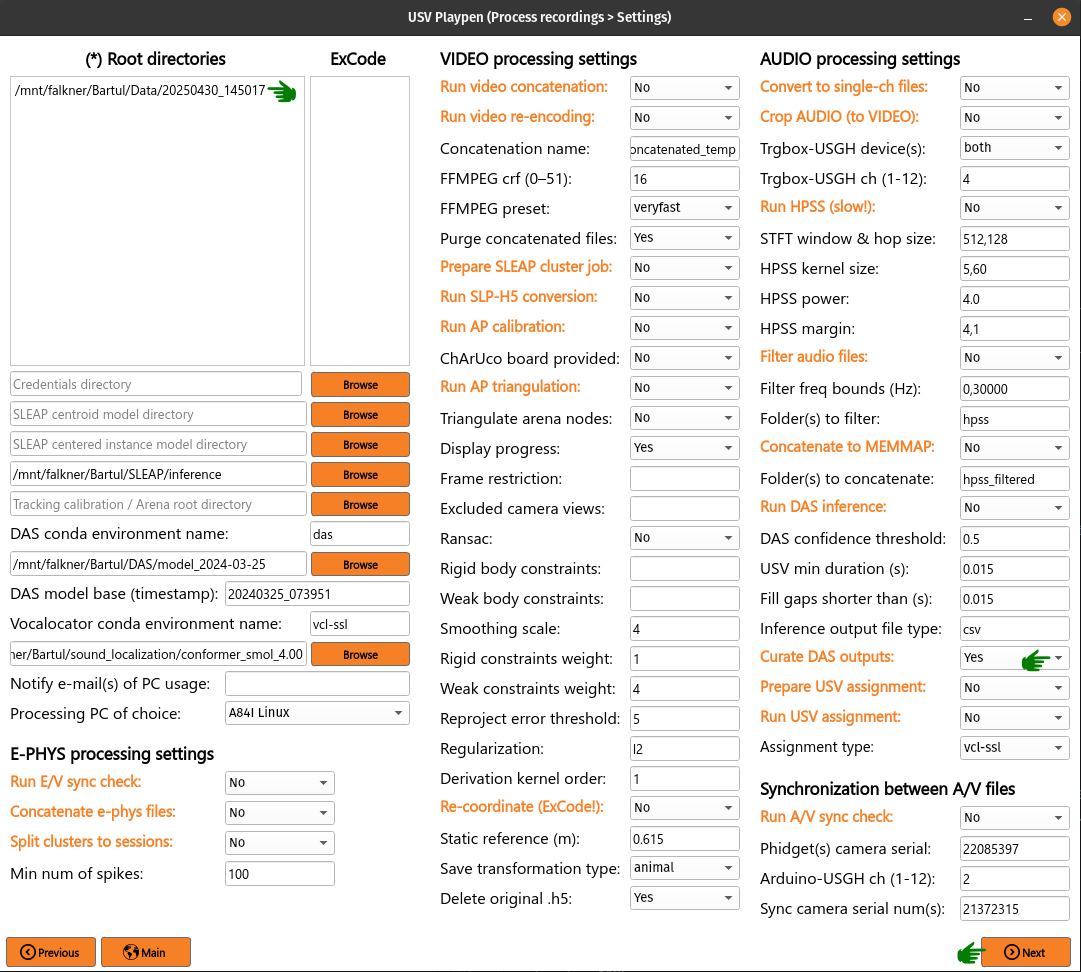The image size is (1081, 972).
Task: Open Run HPSS (slow!) dropdown
Action: pos(1014,207)
